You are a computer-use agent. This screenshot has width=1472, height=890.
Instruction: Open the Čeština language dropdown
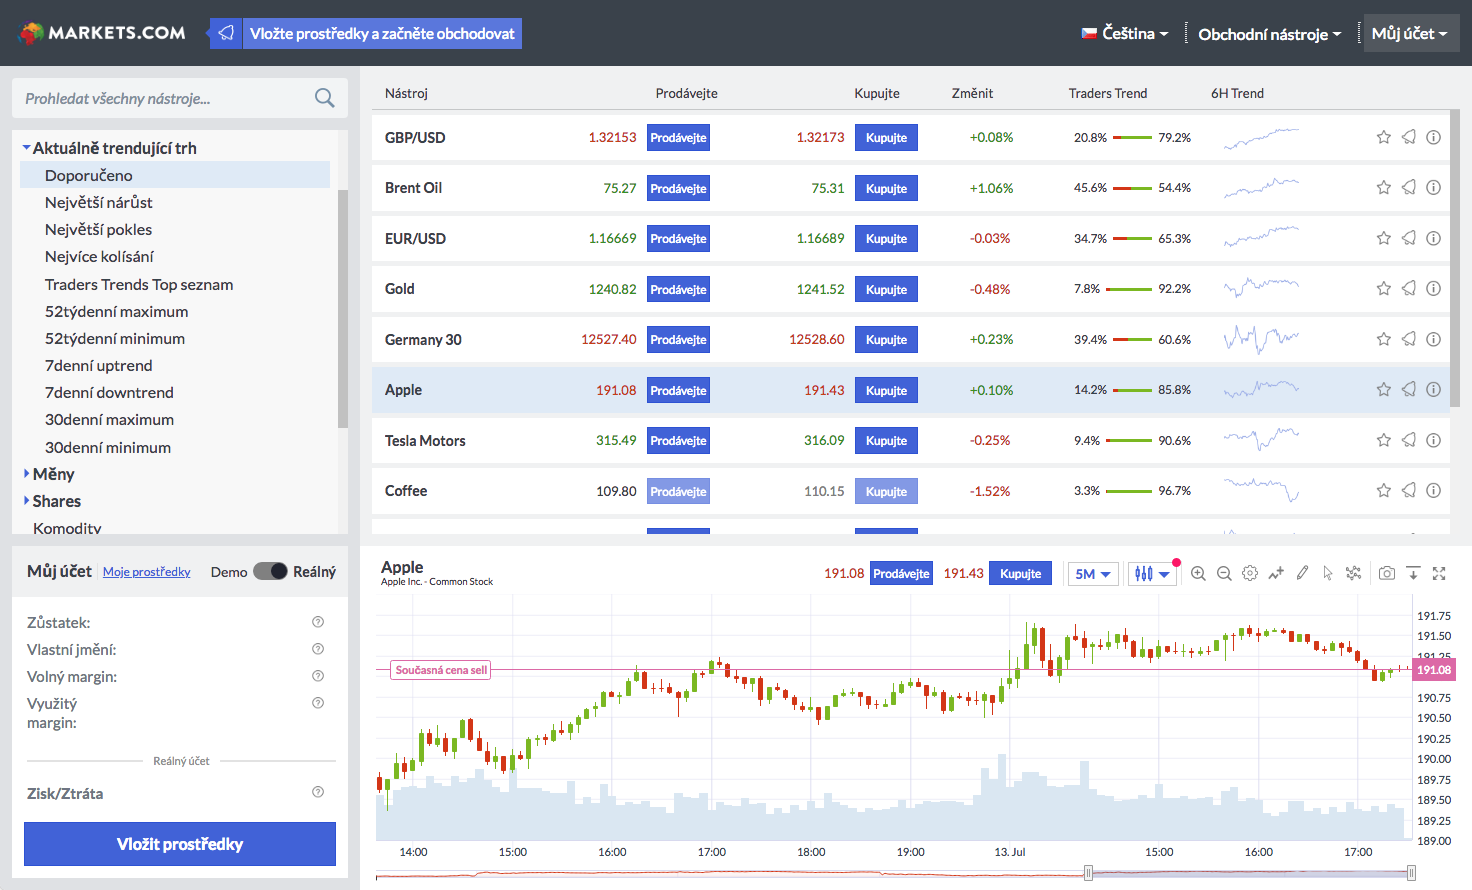[x=1125, y=33]
